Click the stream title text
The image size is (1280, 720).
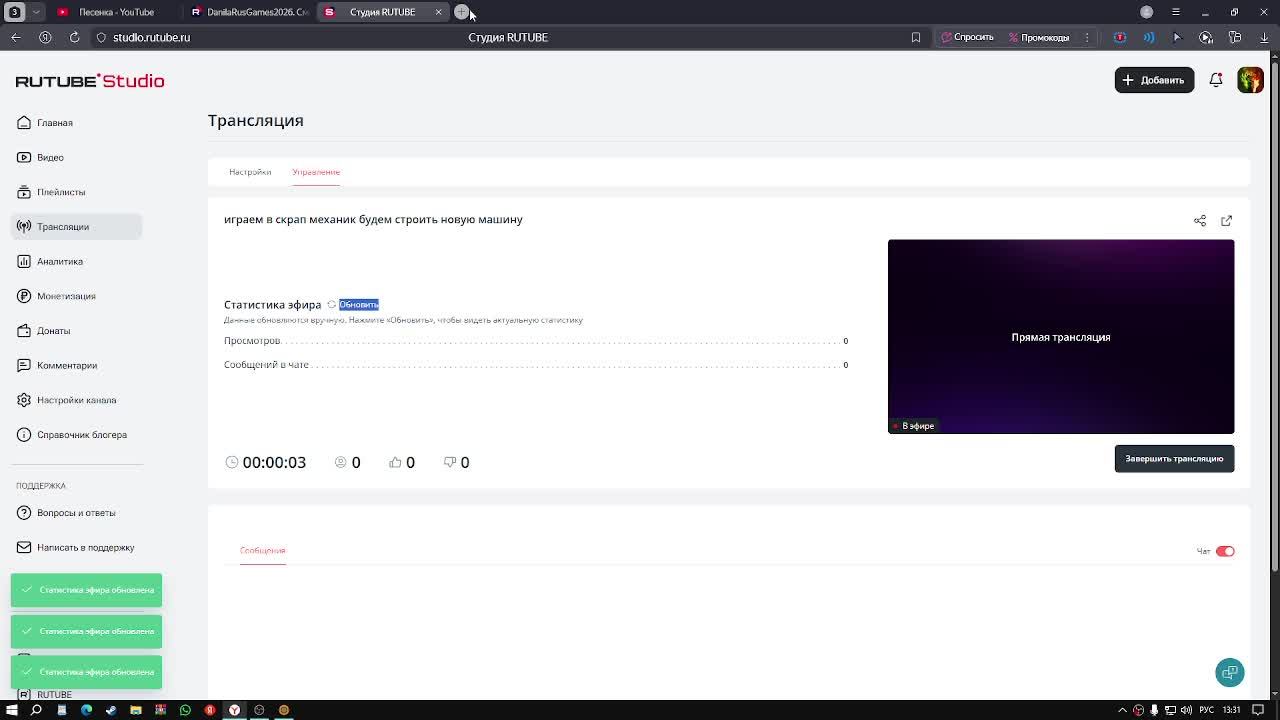(x=373, y=220)
